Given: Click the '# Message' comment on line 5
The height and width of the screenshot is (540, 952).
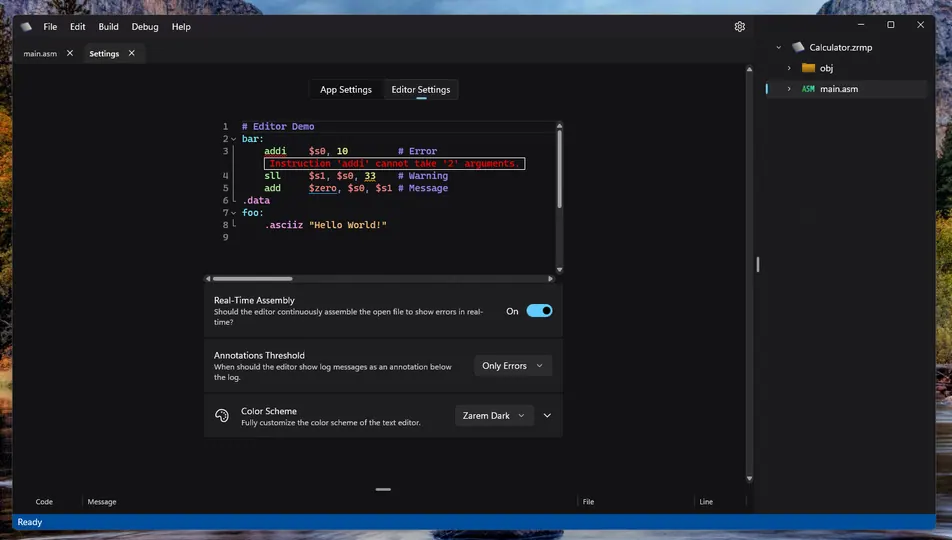Looking at the screenshot, I should (x=423, y=188).
